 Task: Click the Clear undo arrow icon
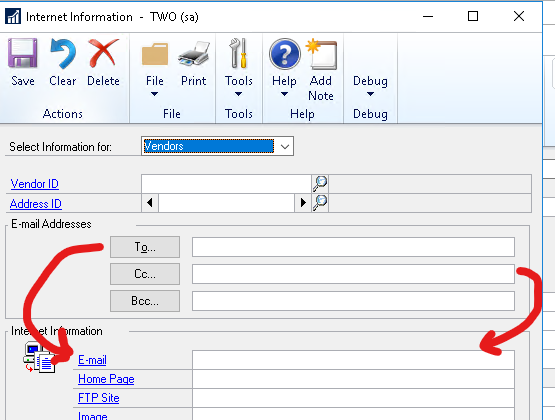[x=63, y=53]
